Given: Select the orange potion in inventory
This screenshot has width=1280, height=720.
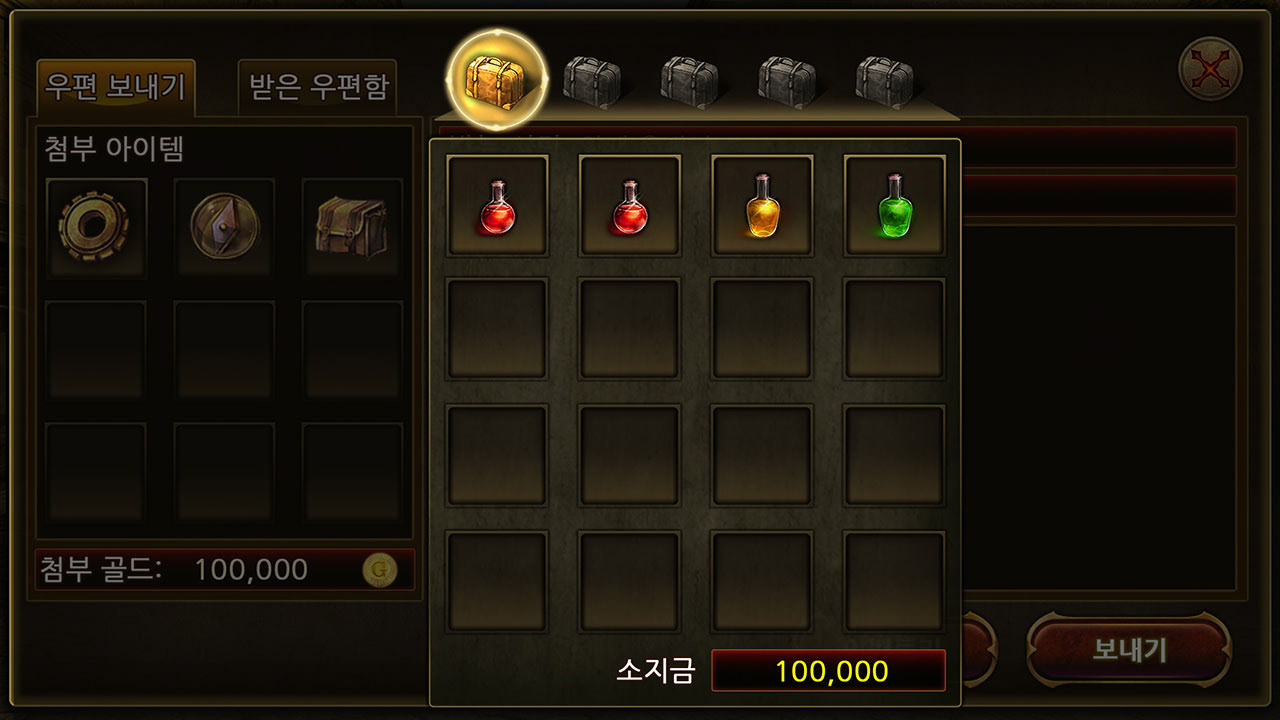Looking at the screenshot, I should pos(762,205).
